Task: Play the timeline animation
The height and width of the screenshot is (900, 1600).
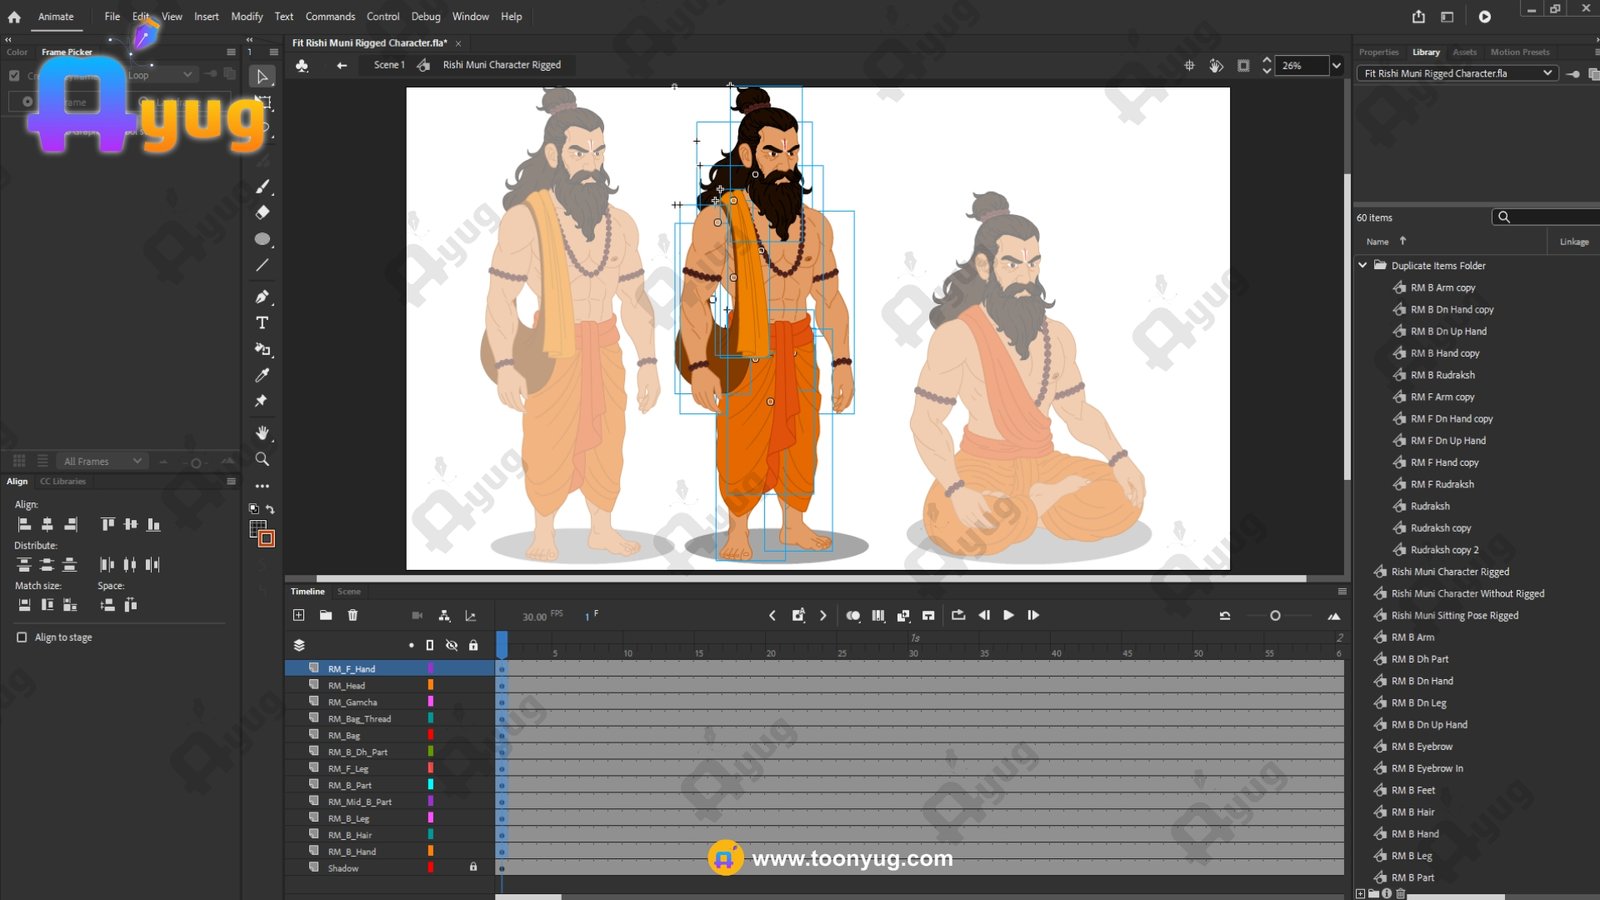Action: tap(1008, 615)
